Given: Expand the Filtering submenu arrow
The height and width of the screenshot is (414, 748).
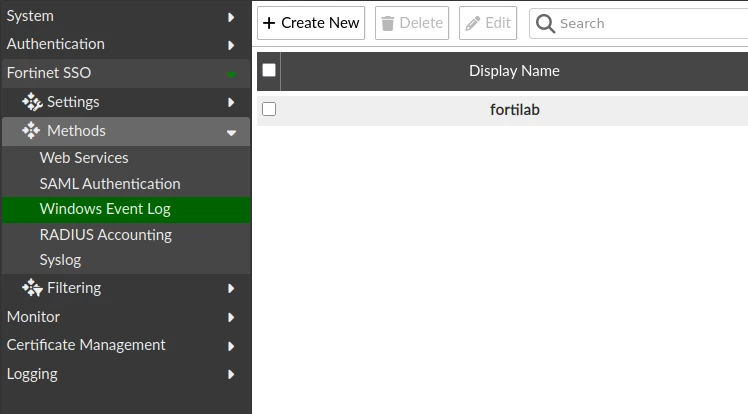Looking at the screenshot, I should pos(231,289).
